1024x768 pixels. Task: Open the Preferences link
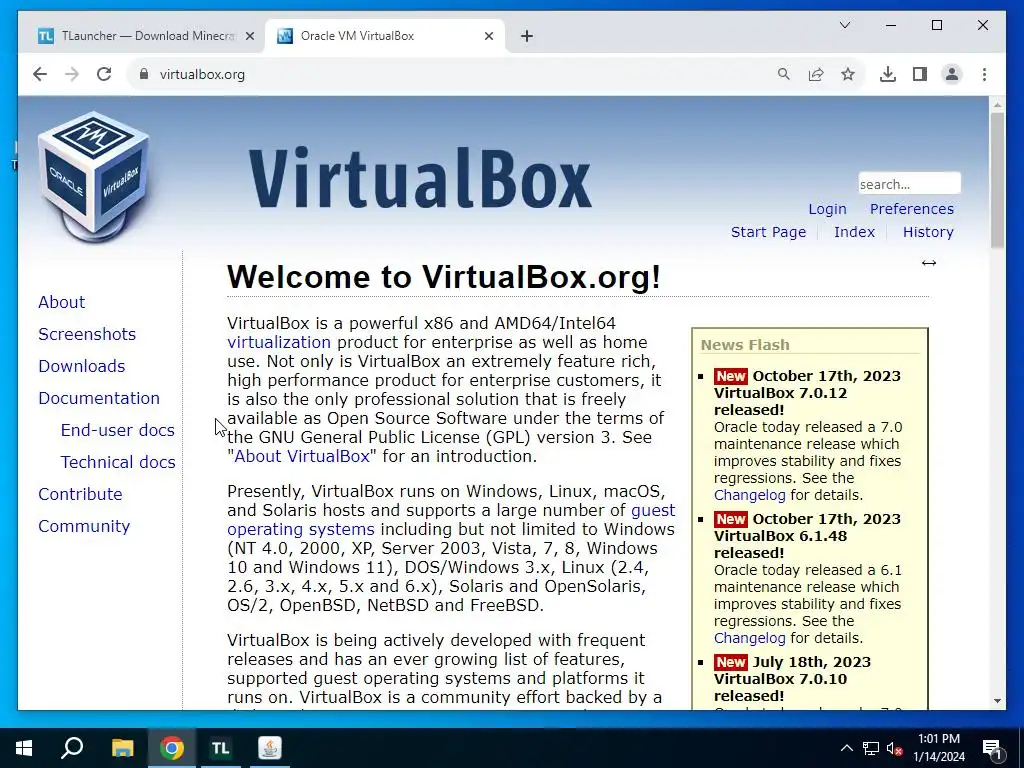pyautogui.click(x=912, y=209)
